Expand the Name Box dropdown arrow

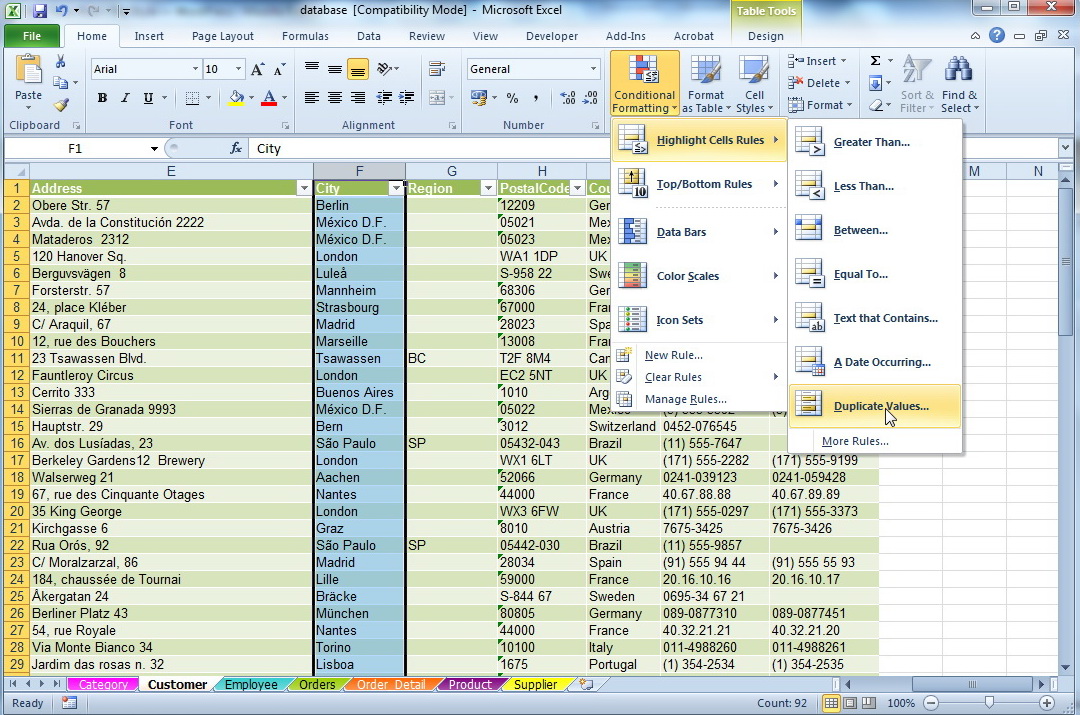(x=154, y=149)
